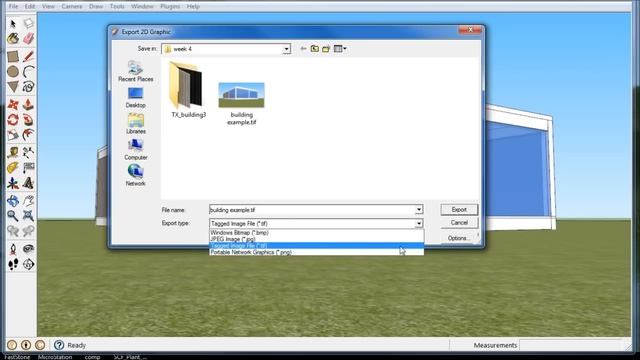Open the View Menu icon dropdown
This screenshot has width=640, height=360.
pyautogui.click(x=340, y=49)
